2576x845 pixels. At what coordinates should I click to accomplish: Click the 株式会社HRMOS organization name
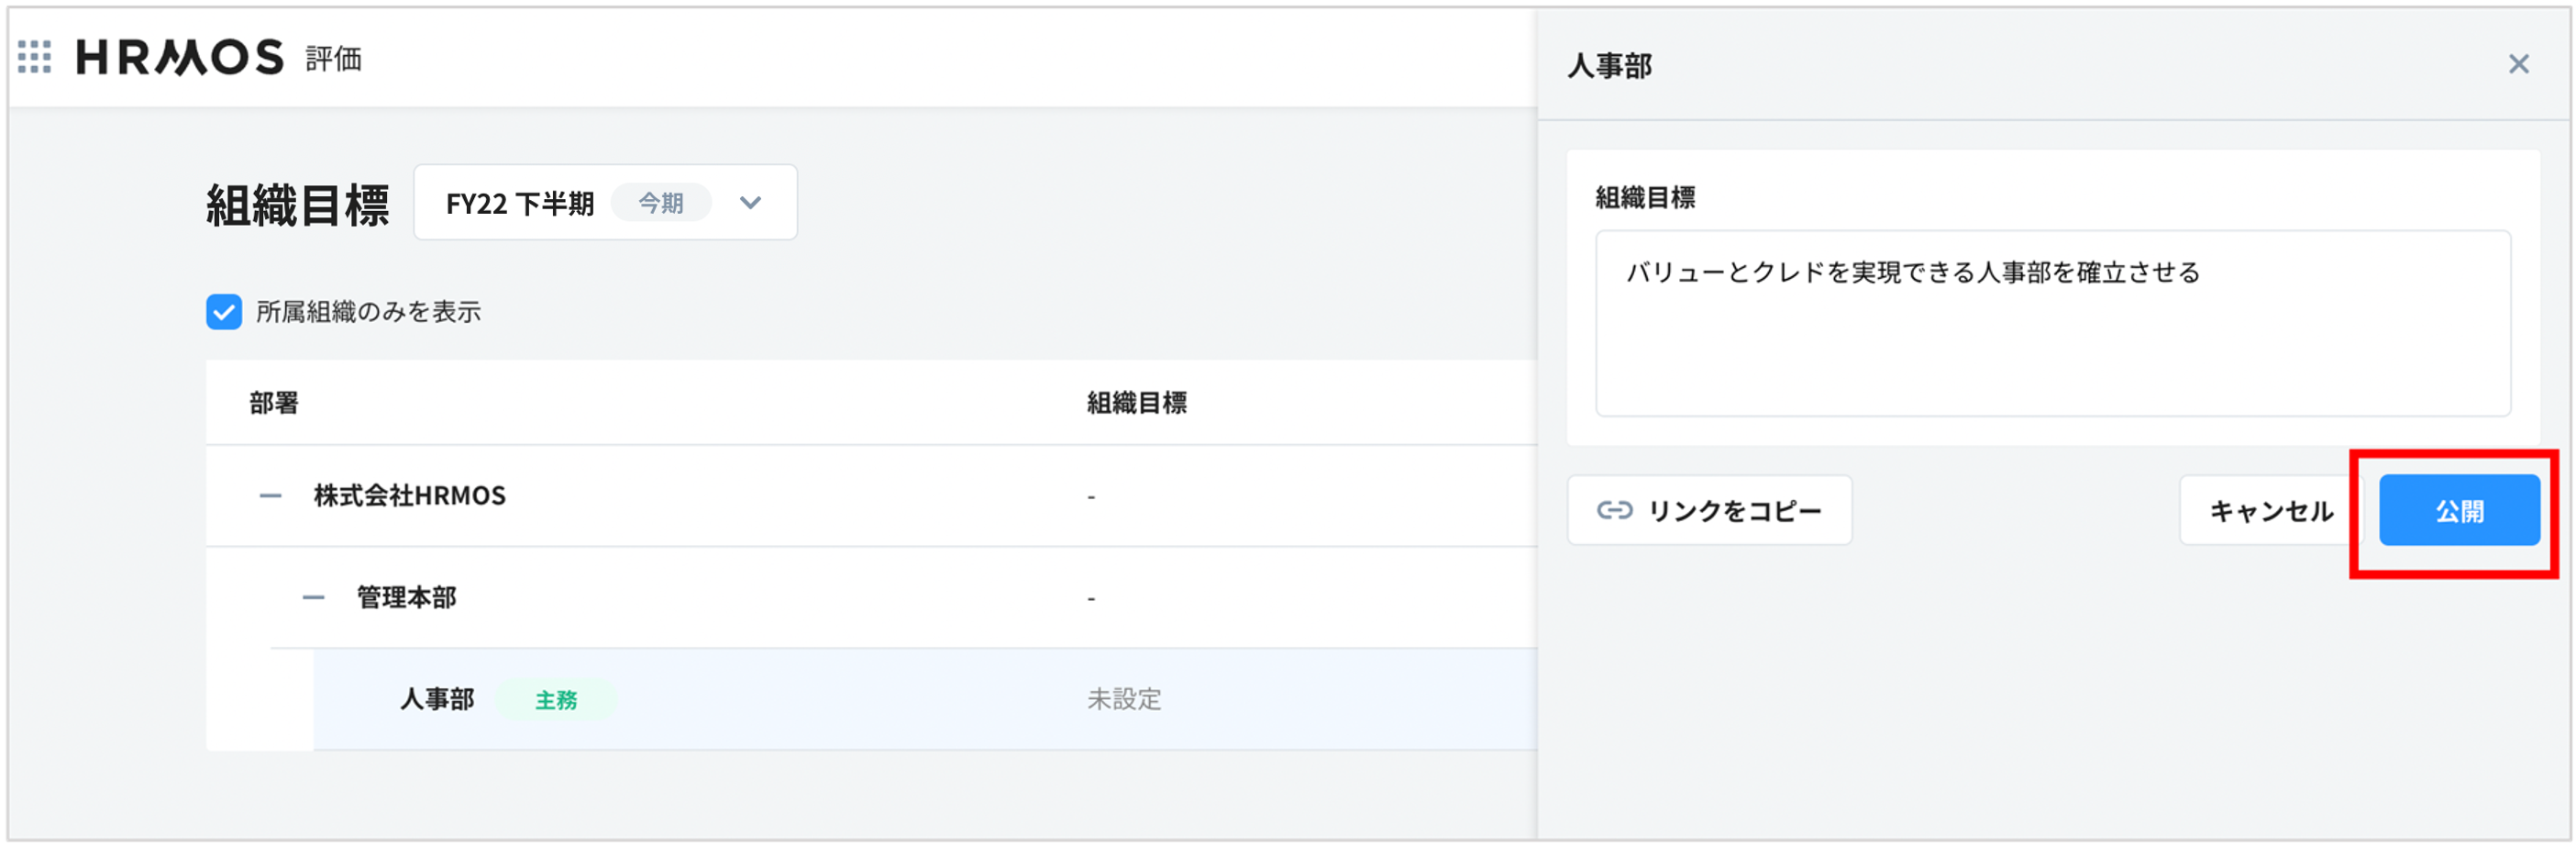click(x=409, y=496)
